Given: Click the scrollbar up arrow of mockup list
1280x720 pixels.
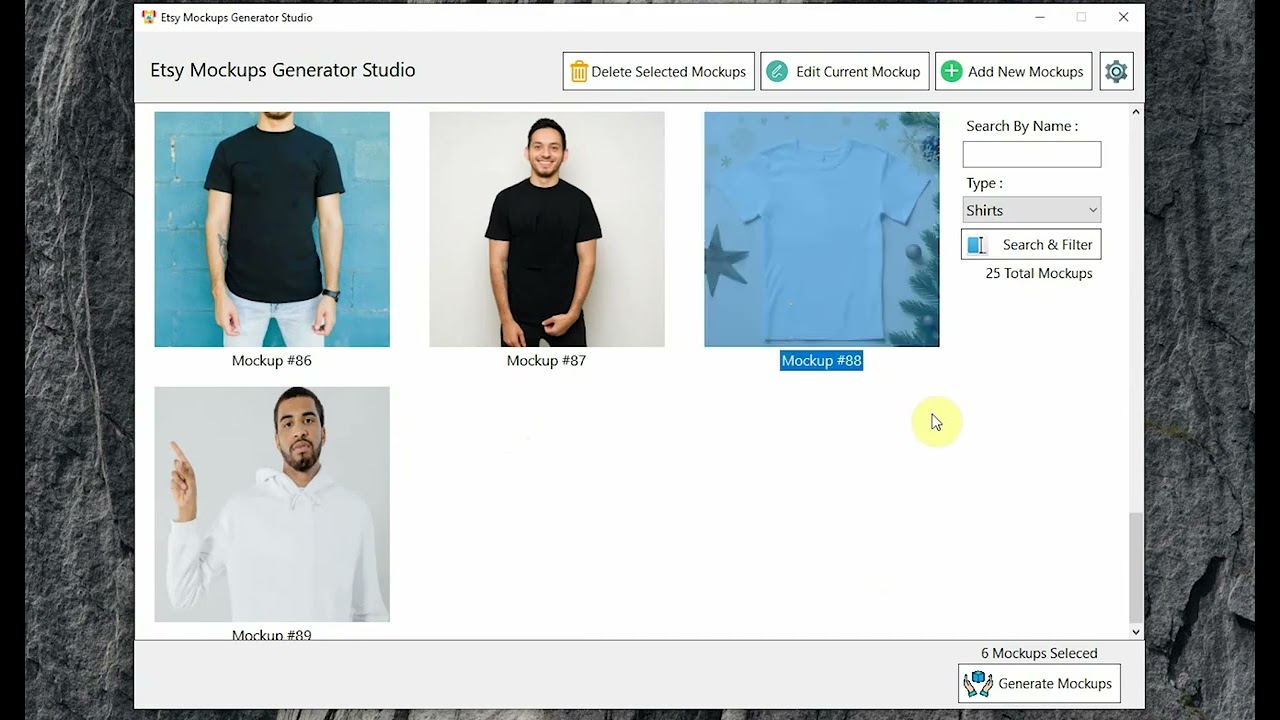Looking at the screenshot, I should click(1135, 112).
